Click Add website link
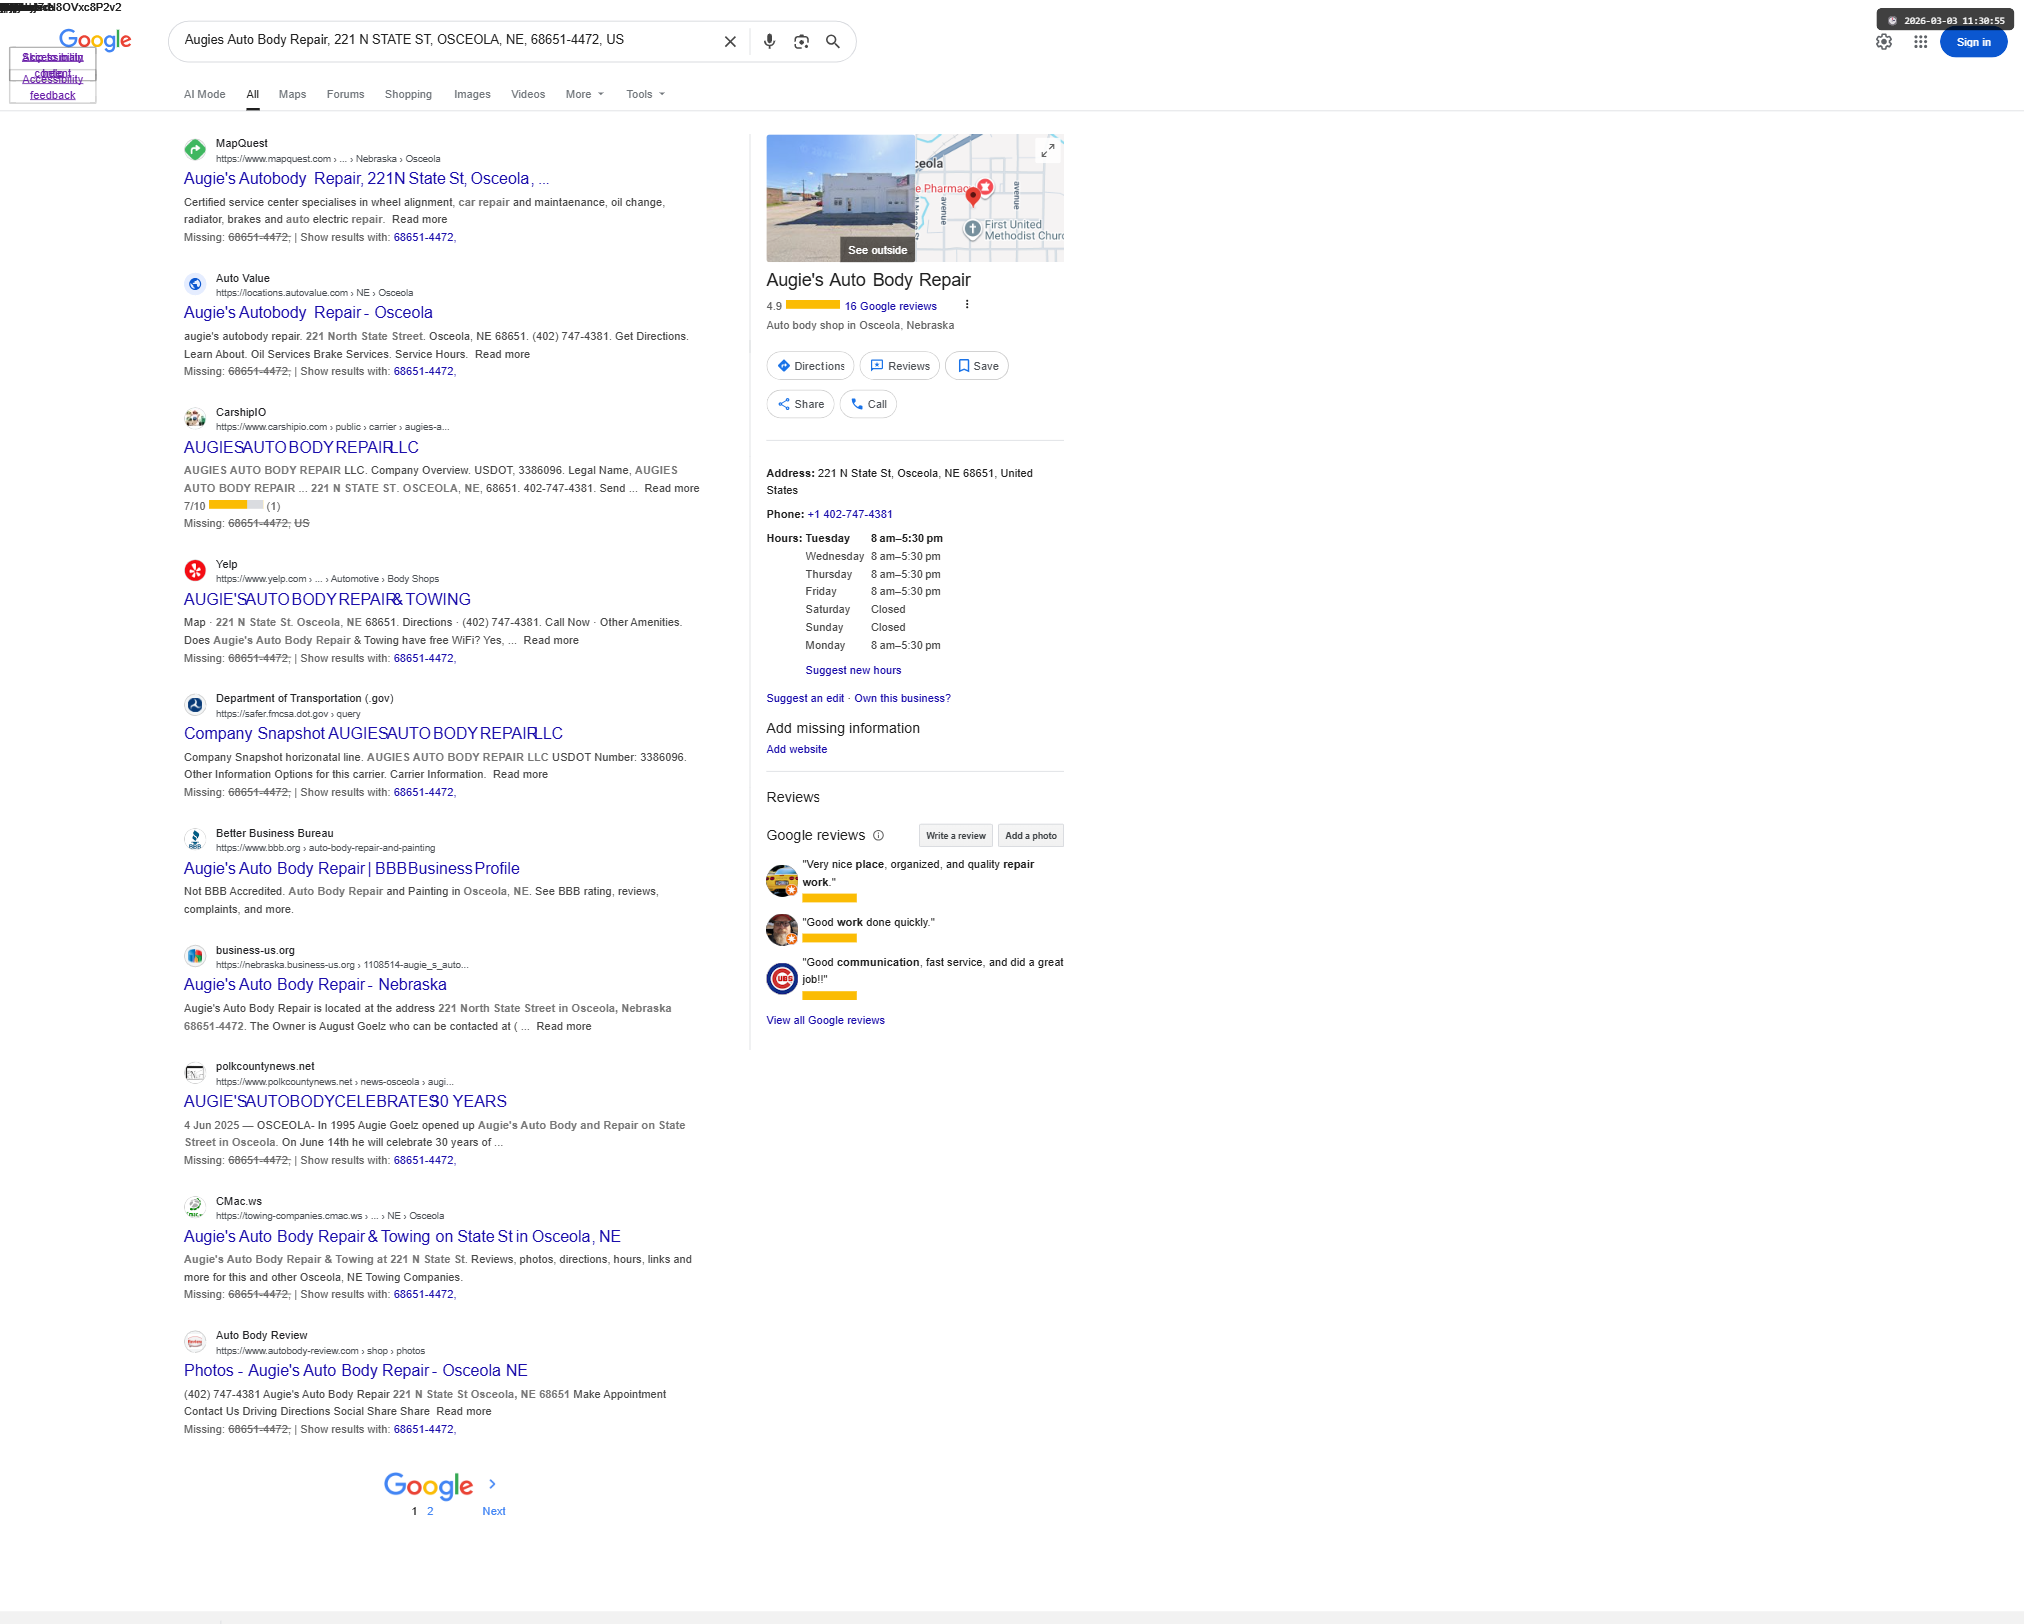Image resolution: width=2036 pixels, height=1624 pixels. (x=797, y=749)
